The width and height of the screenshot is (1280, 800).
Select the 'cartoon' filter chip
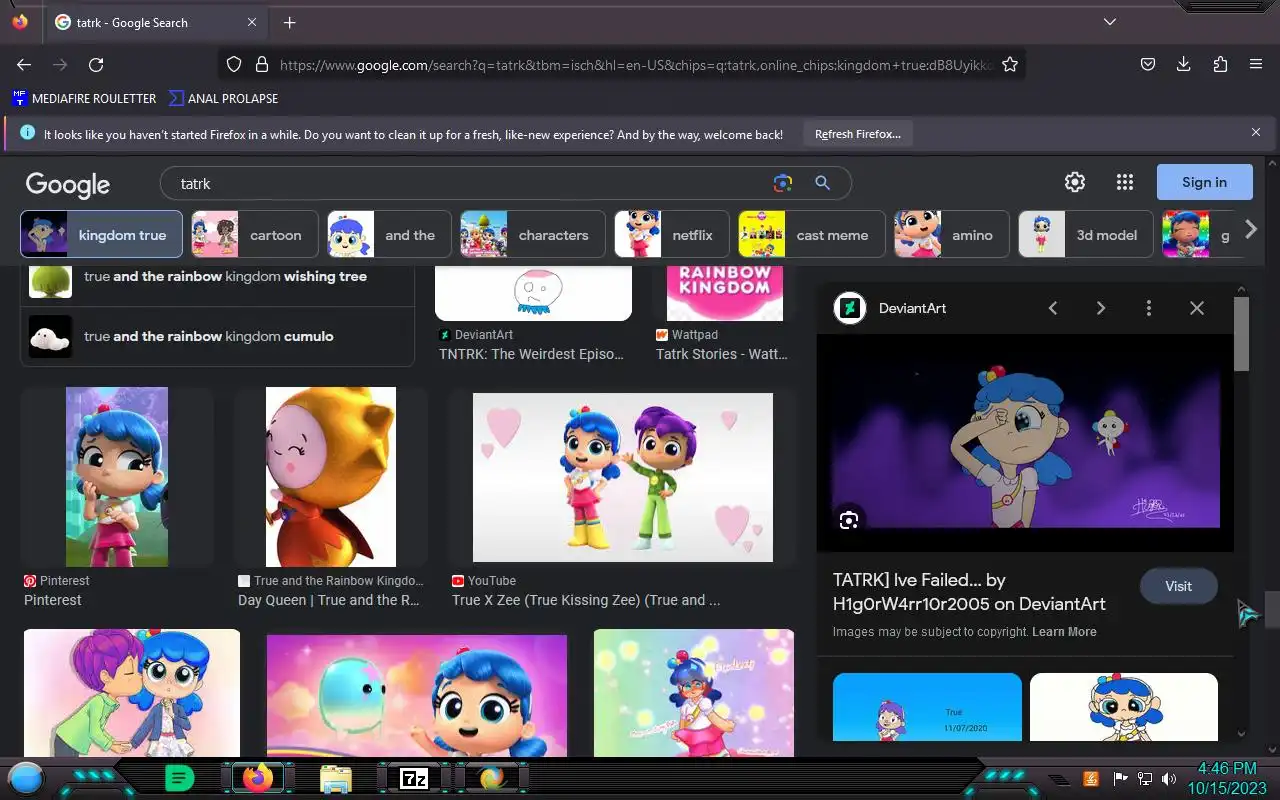pos(255,235)
